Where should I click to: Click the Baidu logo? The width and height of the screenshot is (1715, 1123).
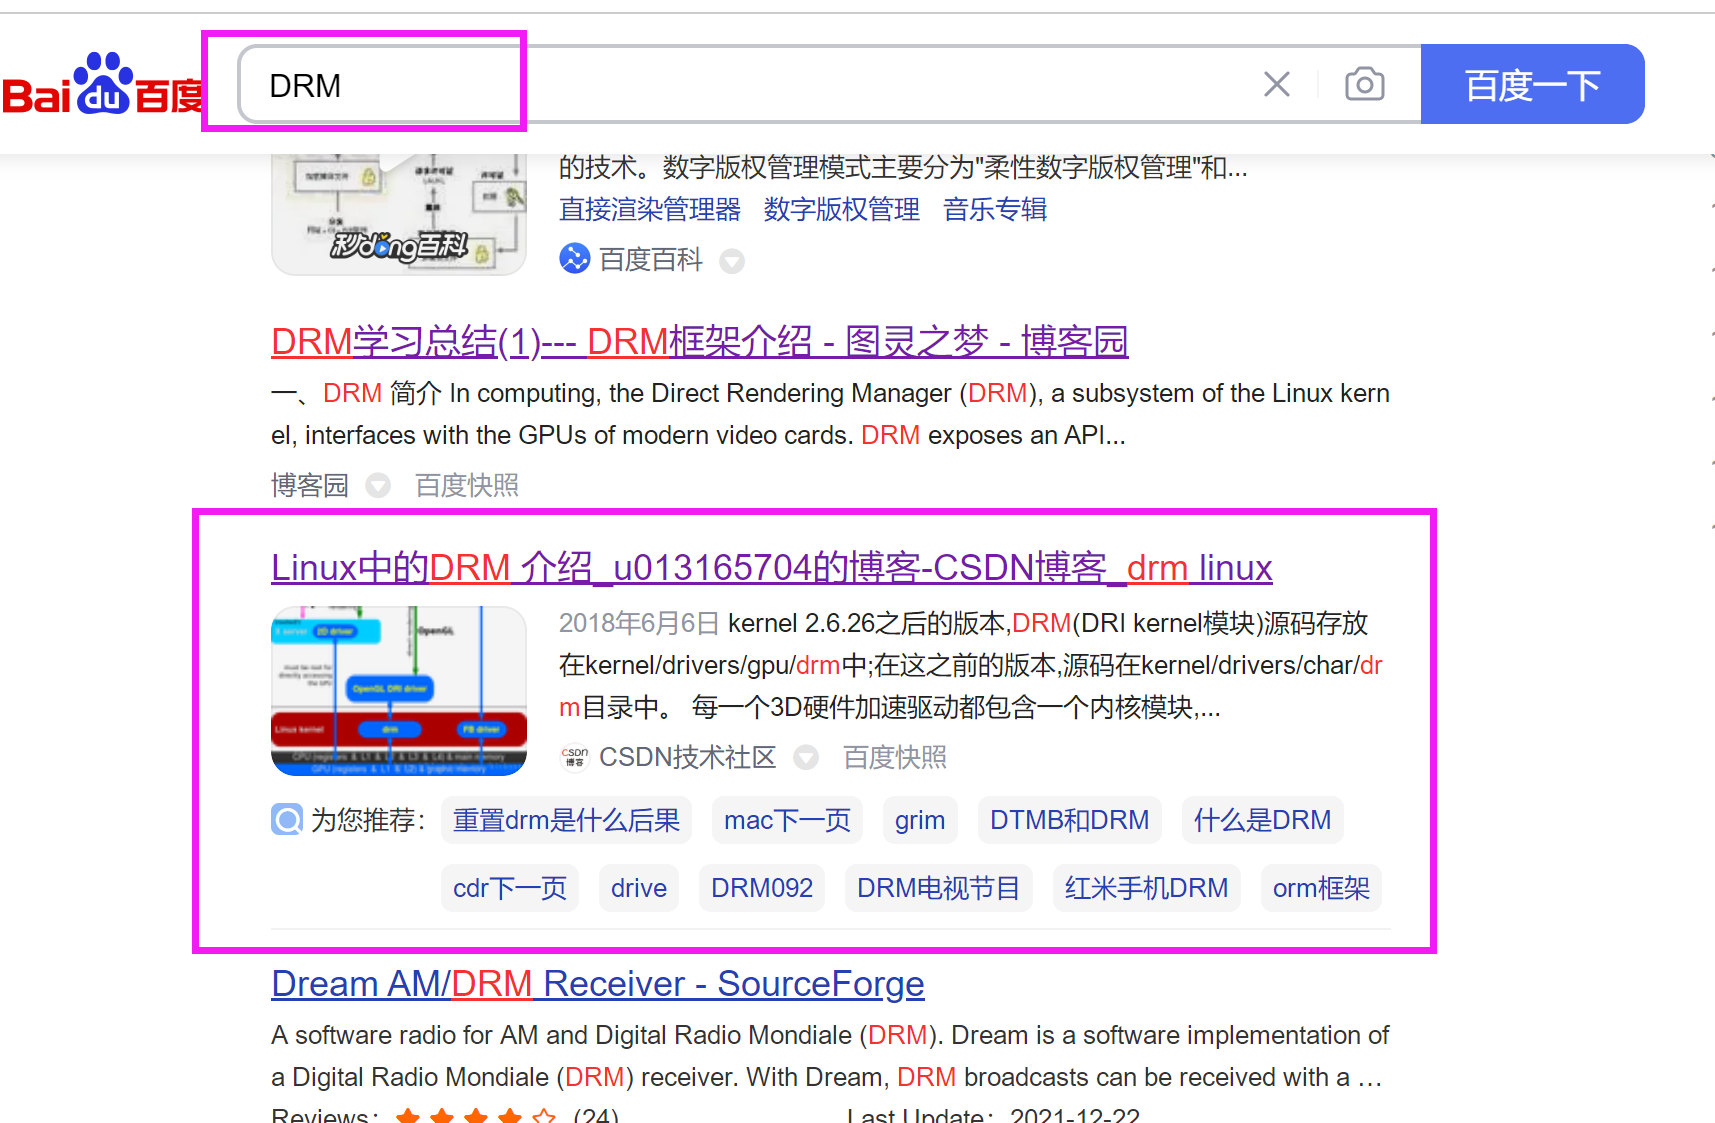tap(102, 84)
